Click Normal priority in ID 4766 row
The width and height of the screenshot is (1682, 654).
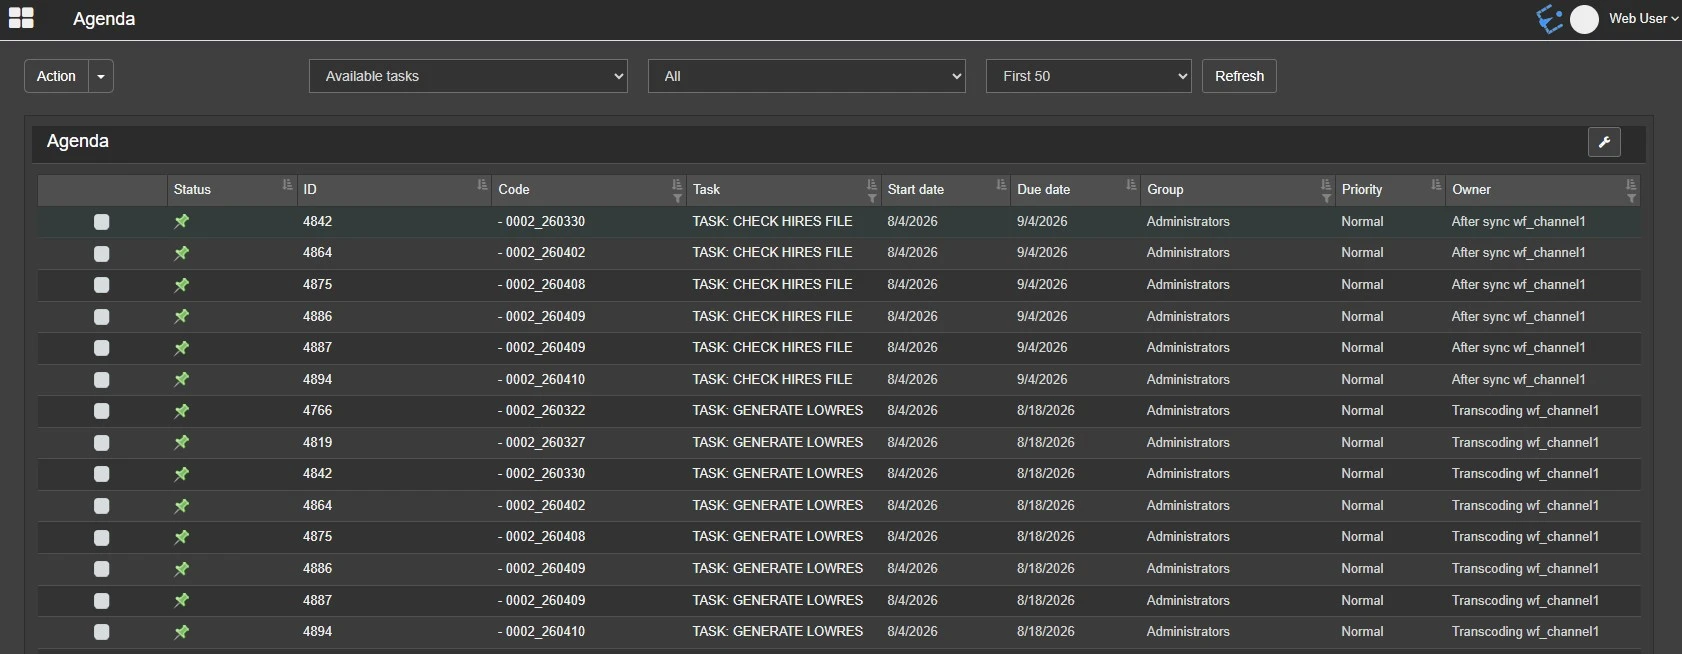[x=1362, y=411]
